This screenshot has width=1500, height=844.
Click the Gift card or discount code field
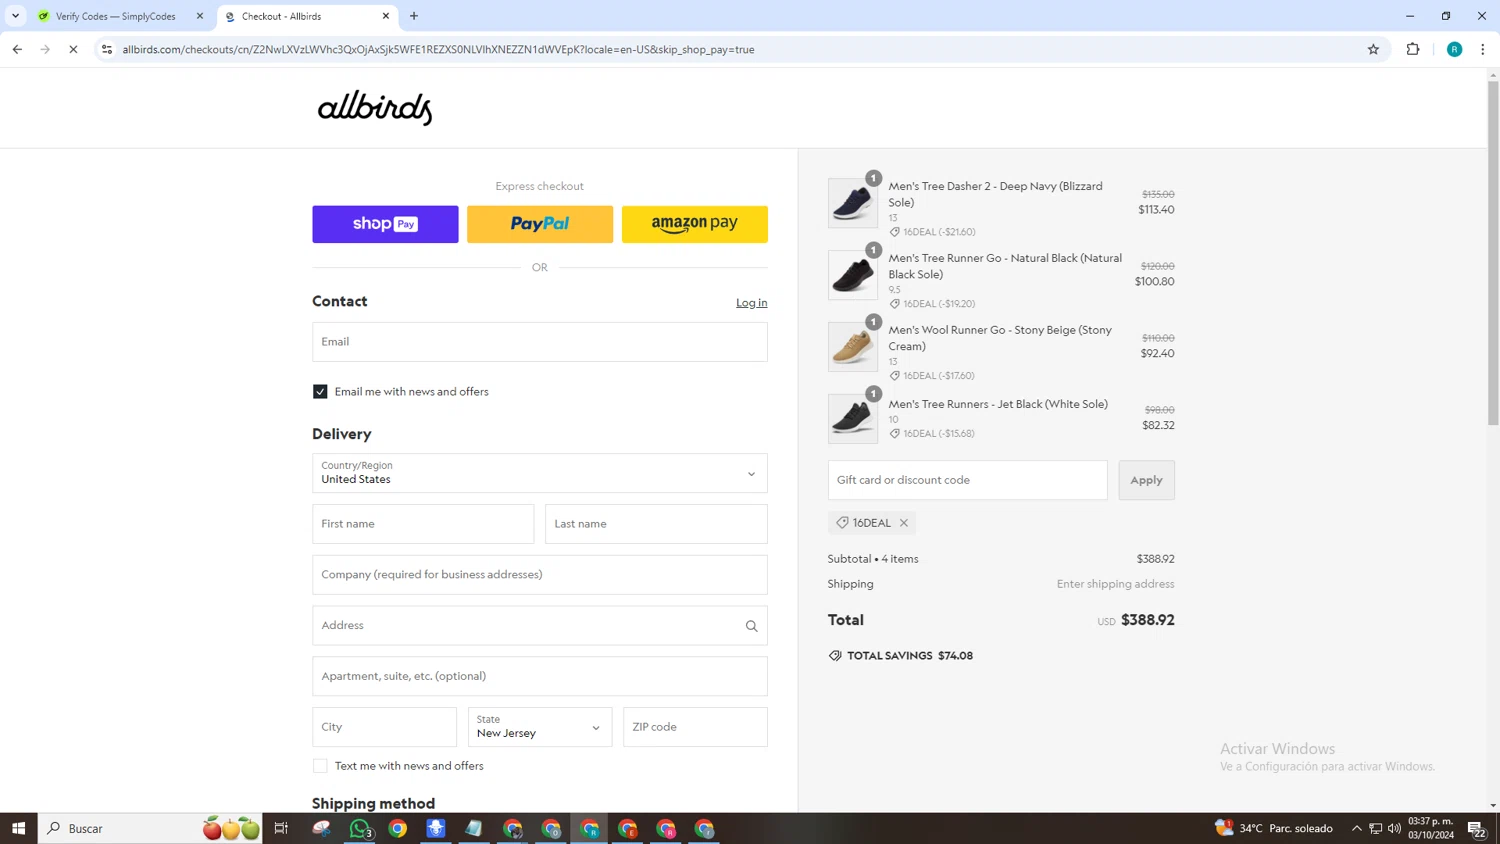coord(967,480)
